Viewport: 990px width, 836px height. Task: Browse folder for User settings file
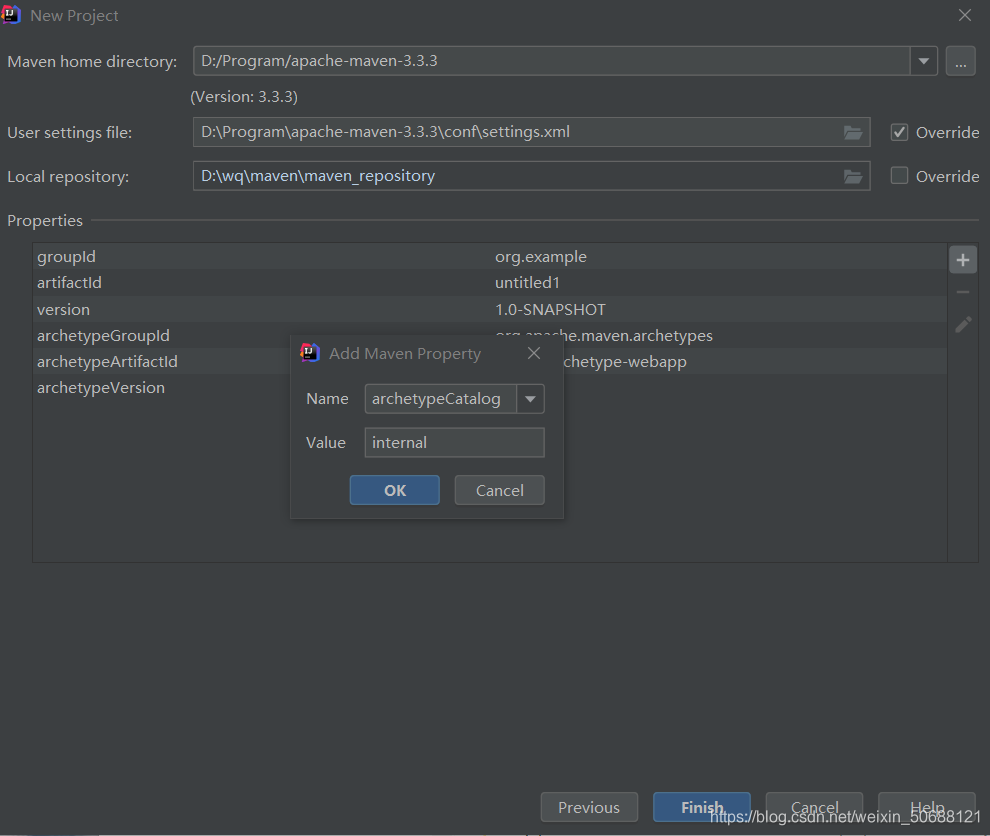pos(853,133)
